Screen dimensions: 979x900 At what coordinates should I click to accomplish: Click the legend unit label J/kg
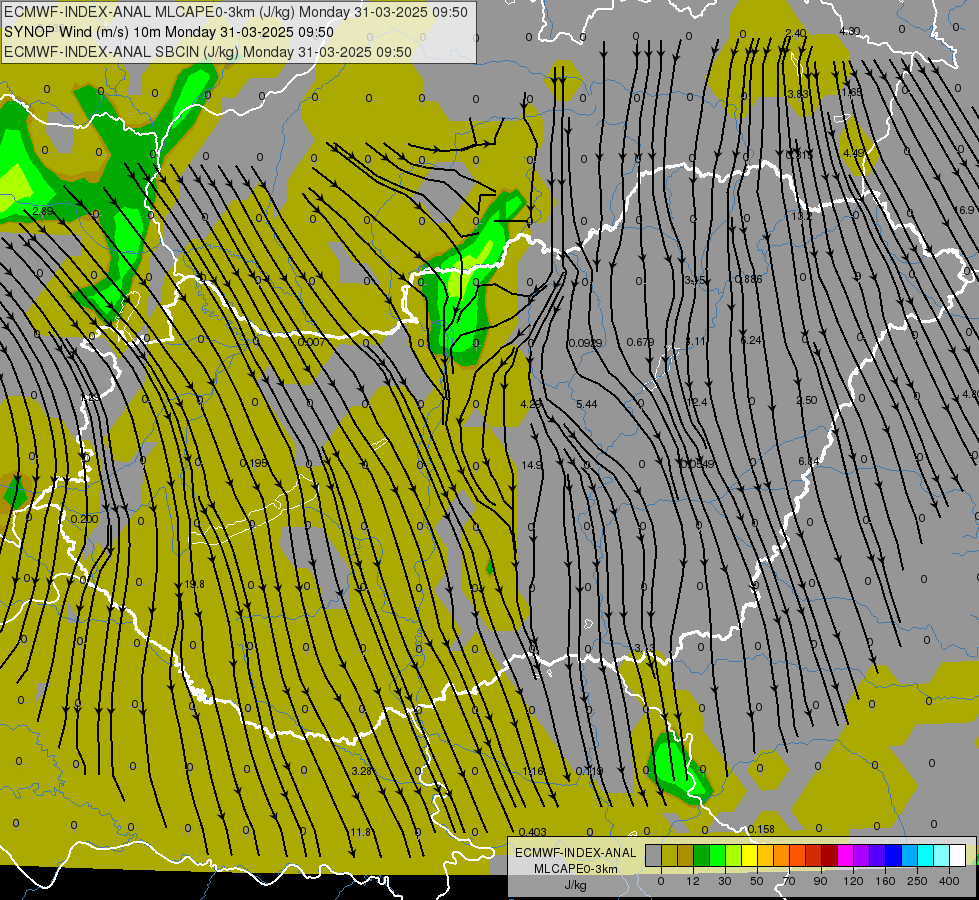pos(576,885)
